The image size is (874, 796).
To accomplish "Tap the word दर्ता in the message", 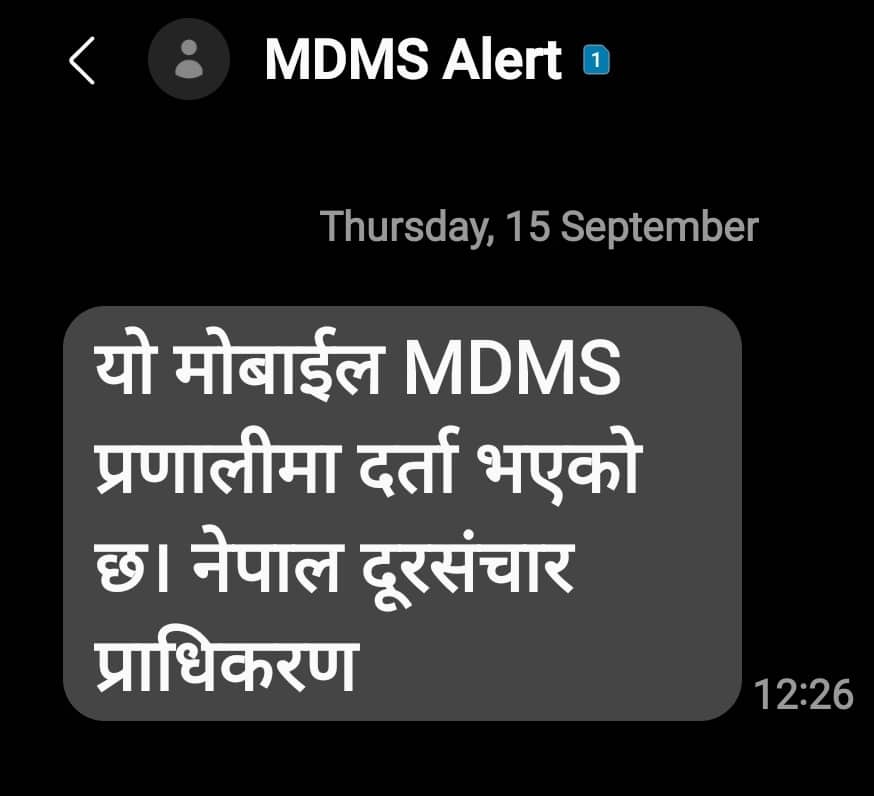I will point(407,462).
